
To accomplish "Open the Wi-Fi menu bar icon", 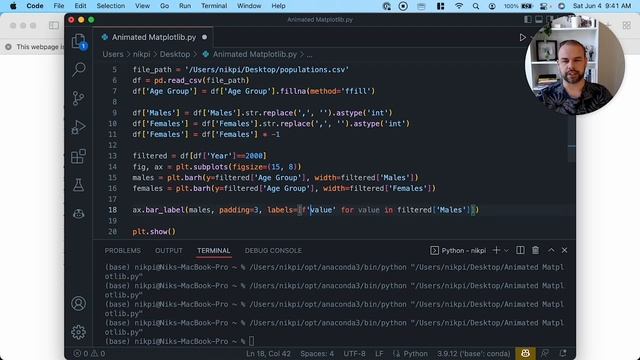I will tap(459, 6).
